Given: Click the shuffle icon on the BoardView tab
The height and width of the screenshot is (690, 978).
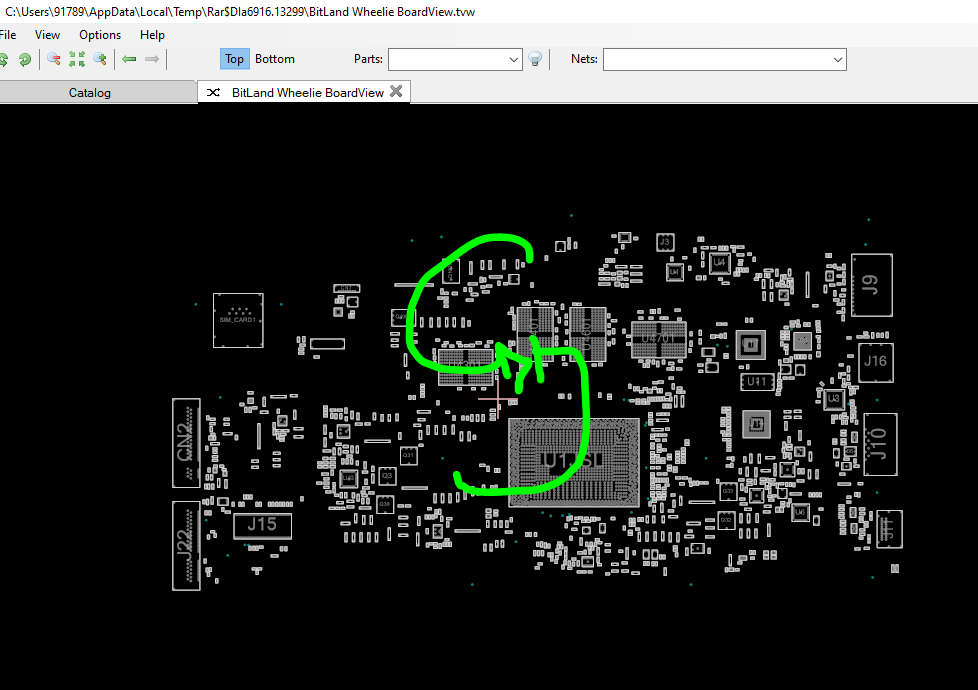Looking at the screenshot, I should (x=213, y=92).
